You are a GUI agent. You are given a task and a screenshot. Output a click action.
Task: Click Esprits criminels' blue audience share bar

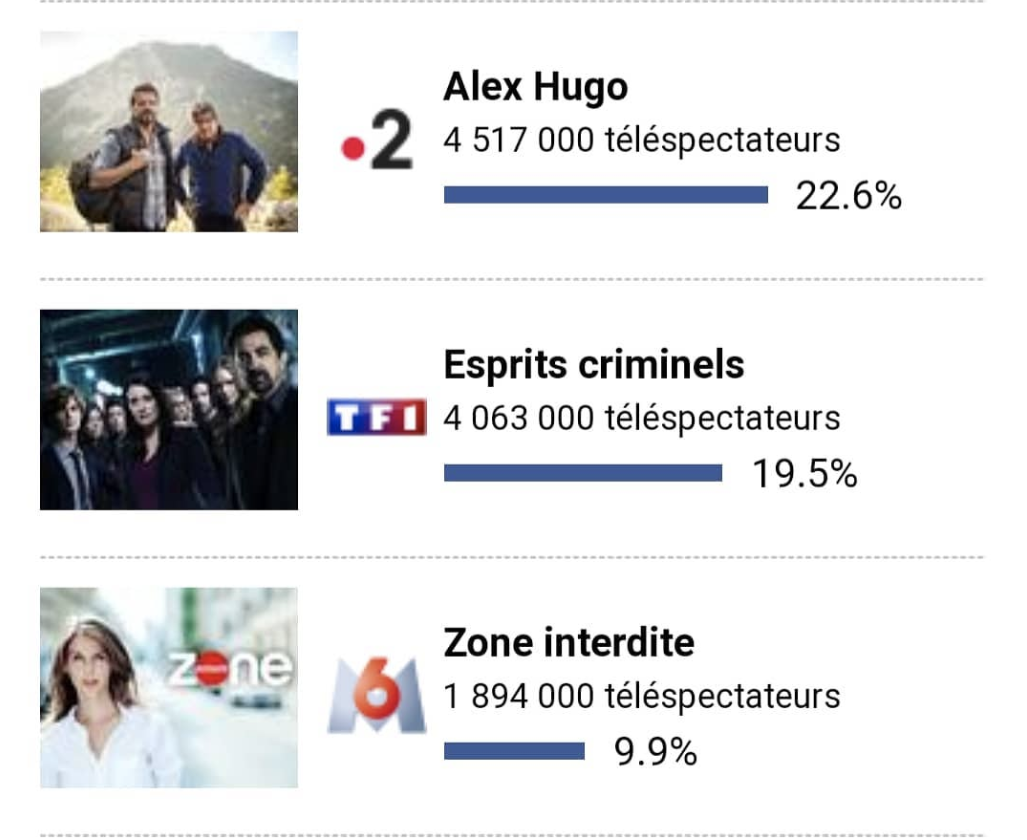[582, 473]
